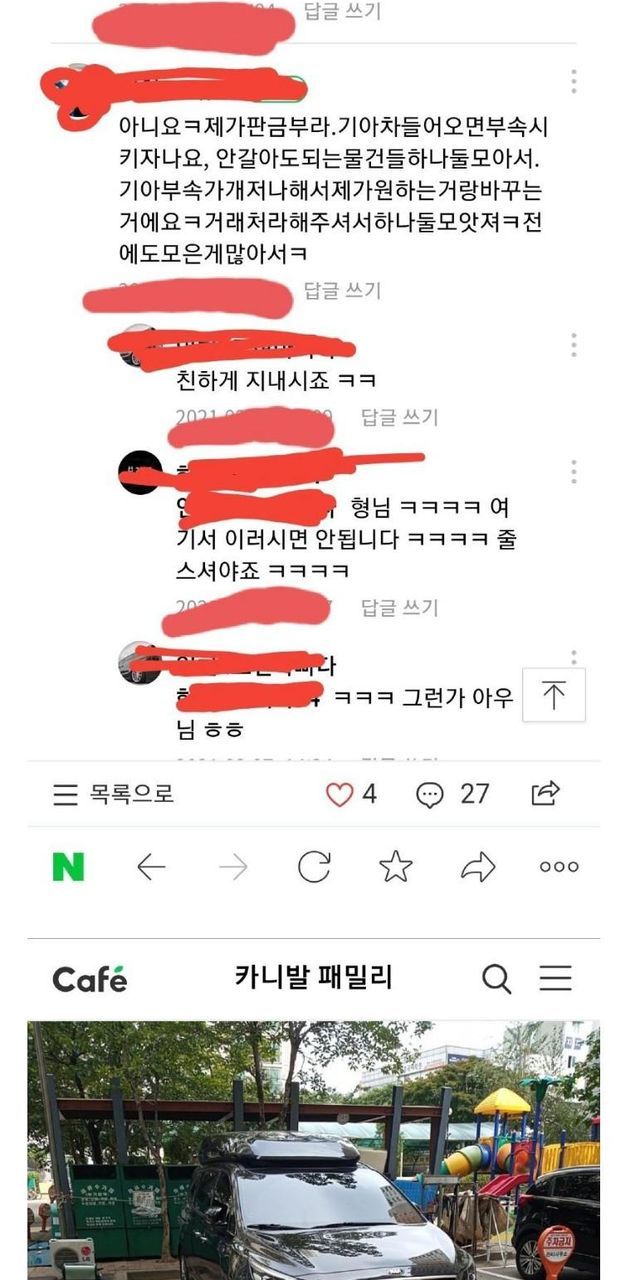
Task: Open the cafe hamburger menu
Action: click(x=556, y=978)
